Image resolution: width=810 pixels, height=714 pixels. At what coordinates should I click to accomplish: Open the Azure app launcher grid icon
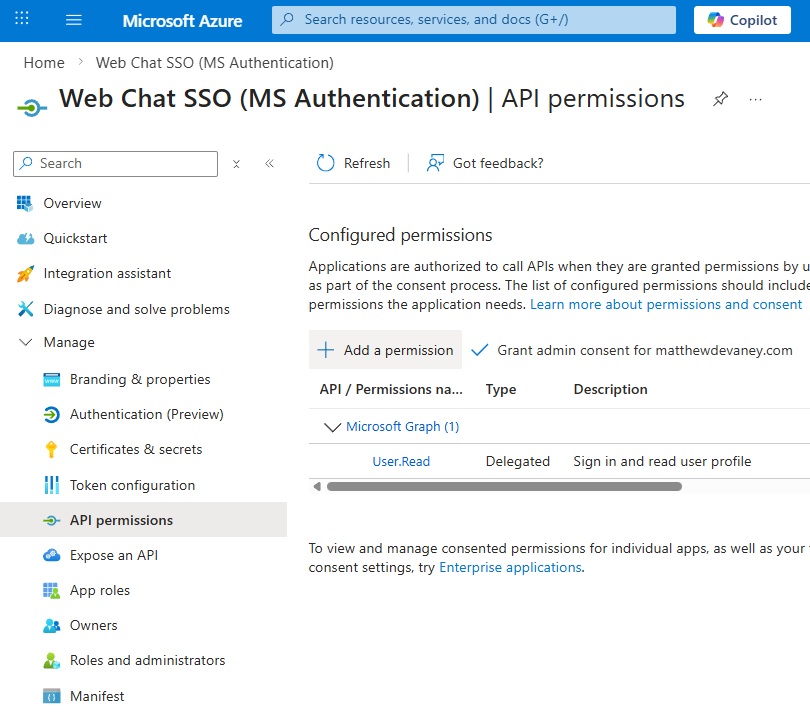[x=22, y=20]
